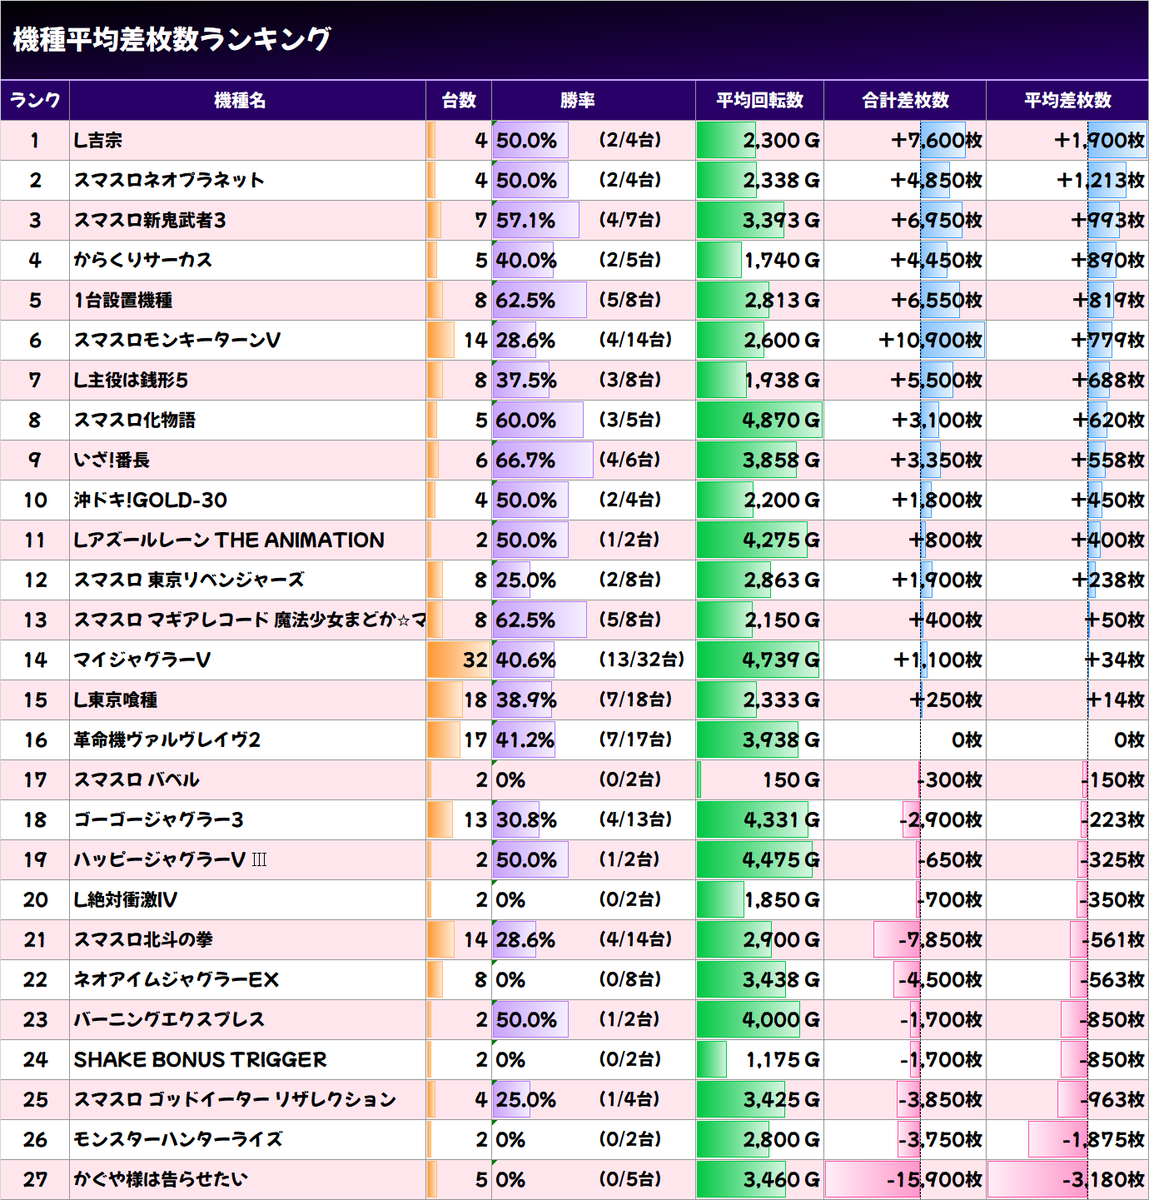Click the 平均回転数 column header

pos(760,100)
